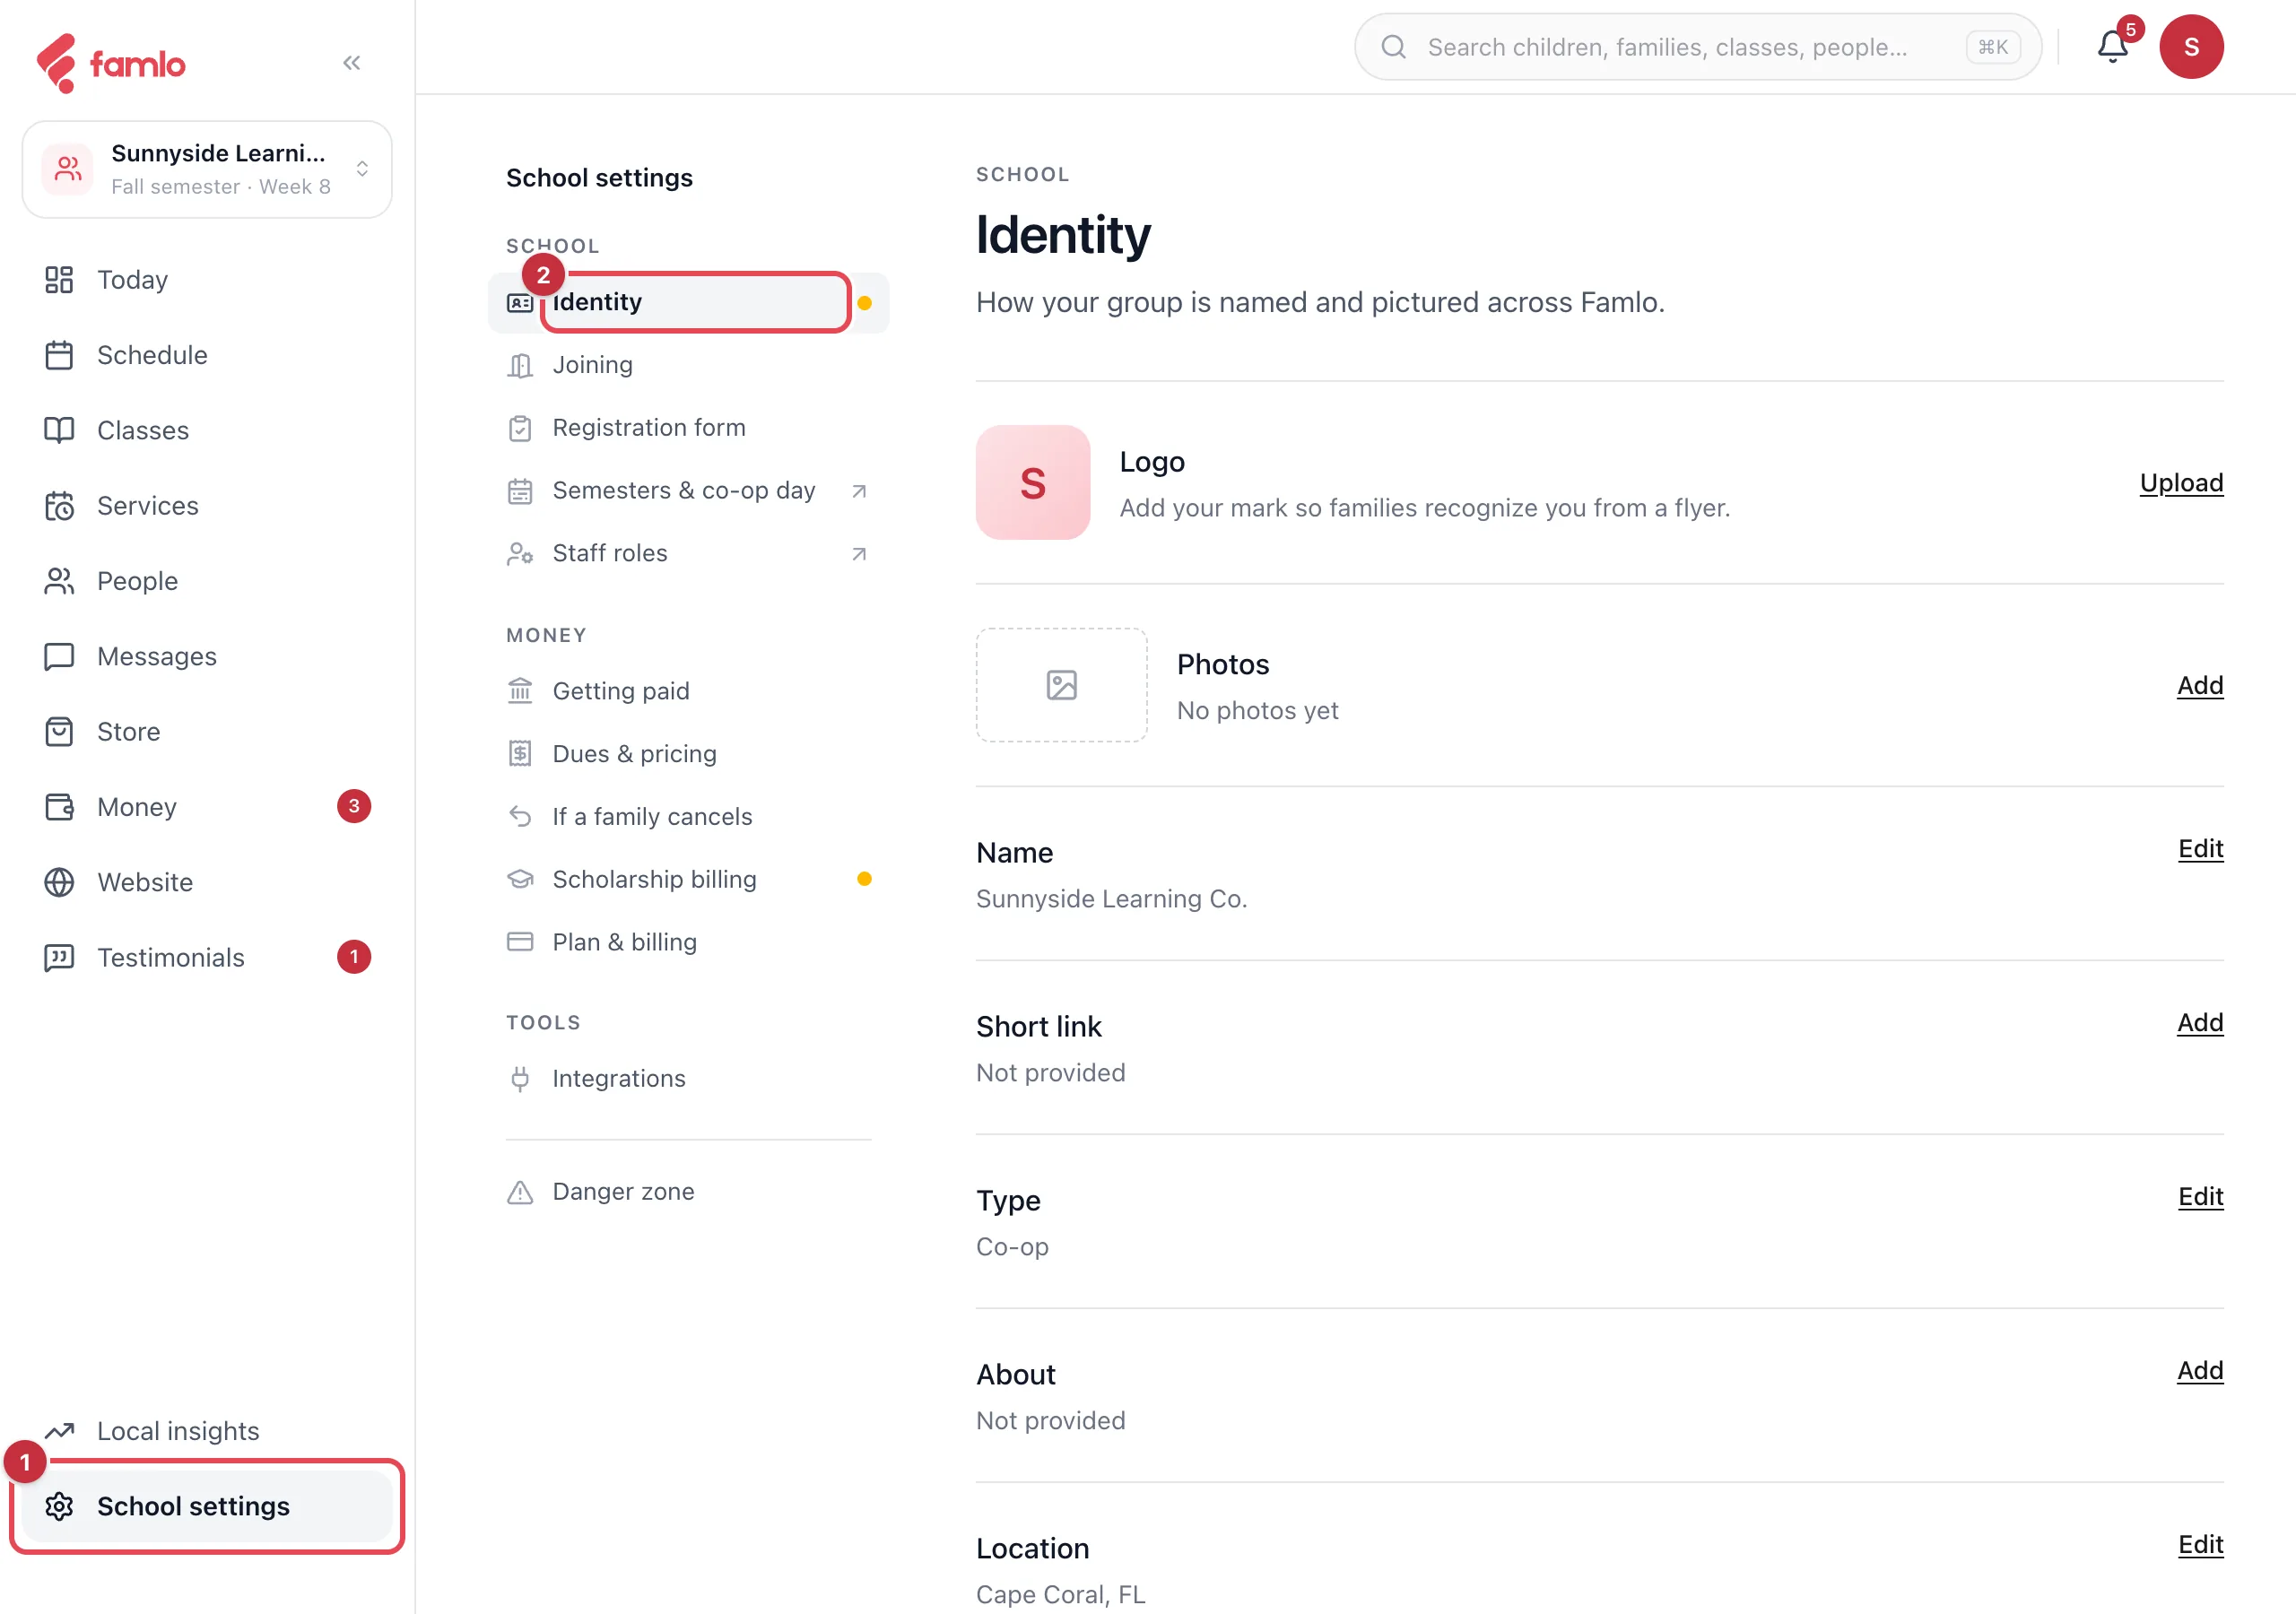Open the People section
This screenshot has height=1614, width=2296.
pos(207,581)
